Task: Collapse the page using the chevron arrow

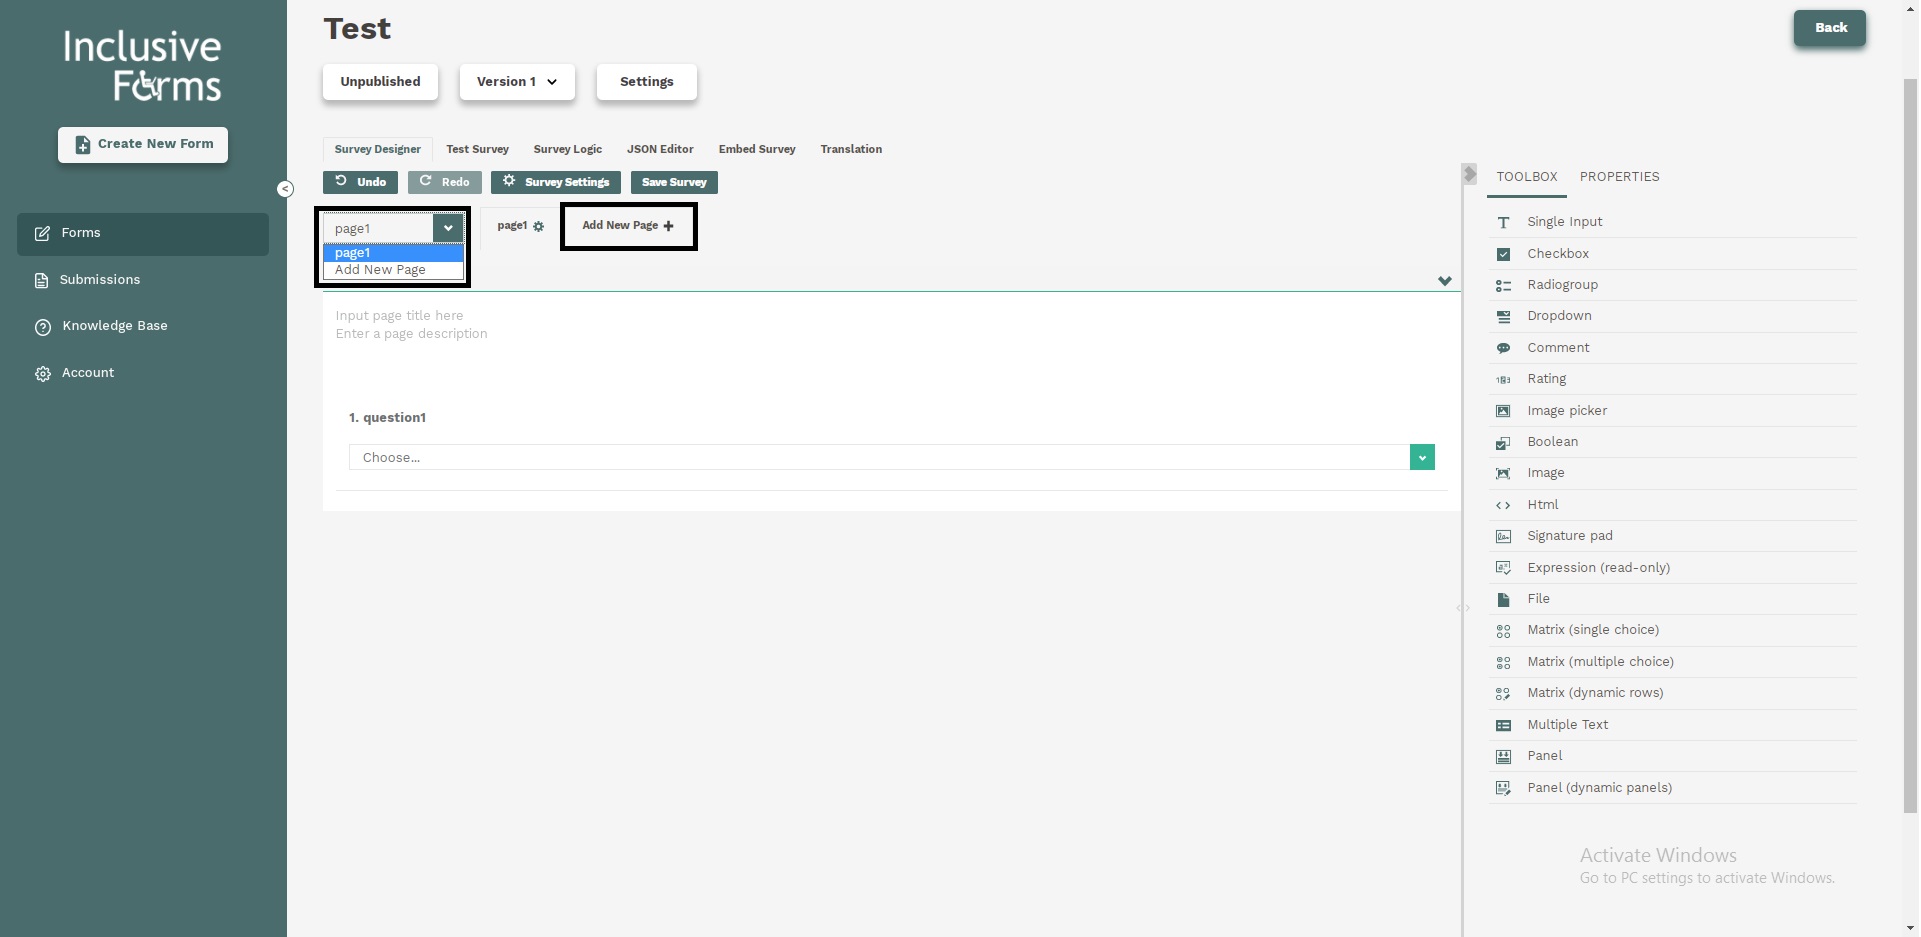Action: 1444,281
